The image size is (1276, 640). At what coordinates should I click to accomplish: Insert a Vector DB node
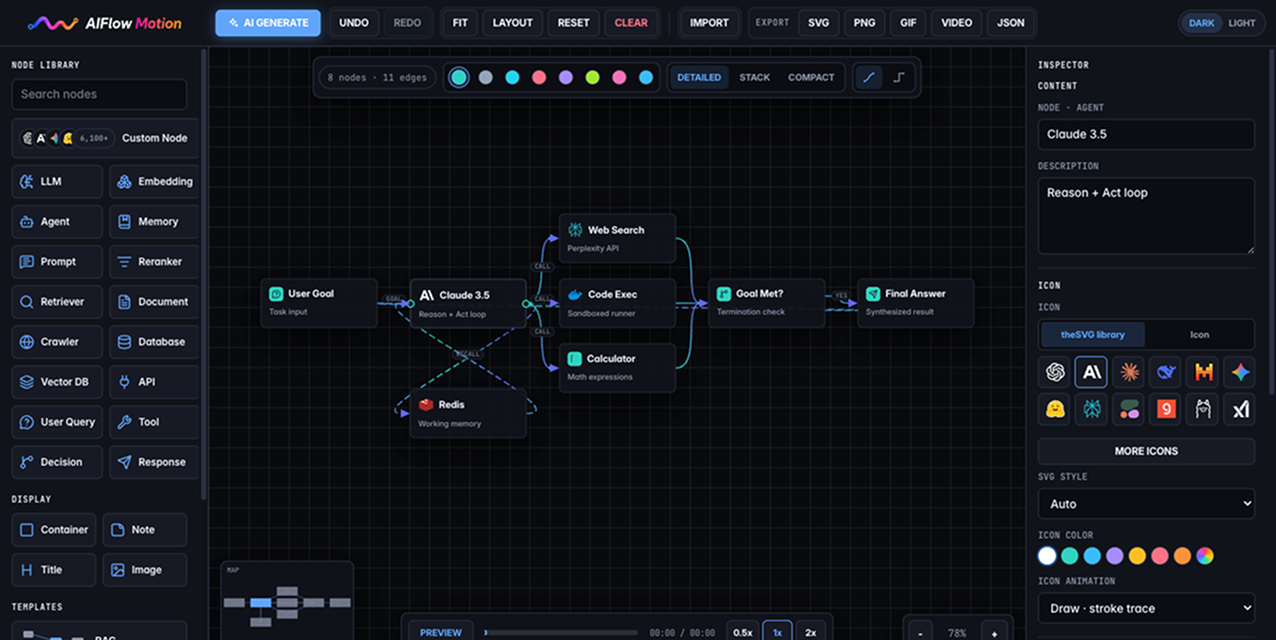pyautogui.click(x=57, y=382)
